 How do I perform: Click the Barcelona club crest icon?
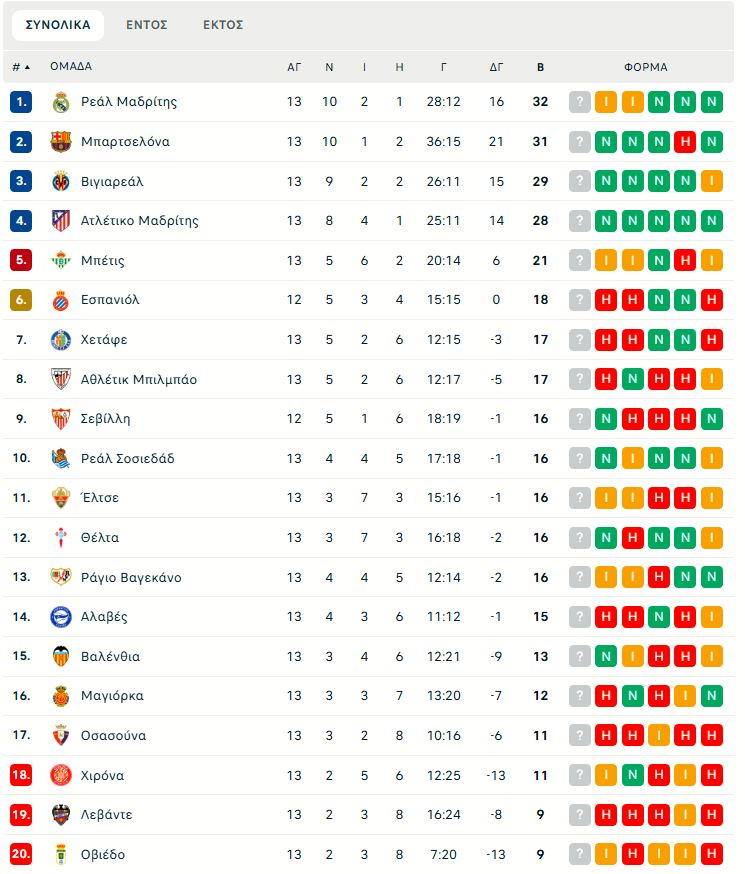tap(61, 142)
